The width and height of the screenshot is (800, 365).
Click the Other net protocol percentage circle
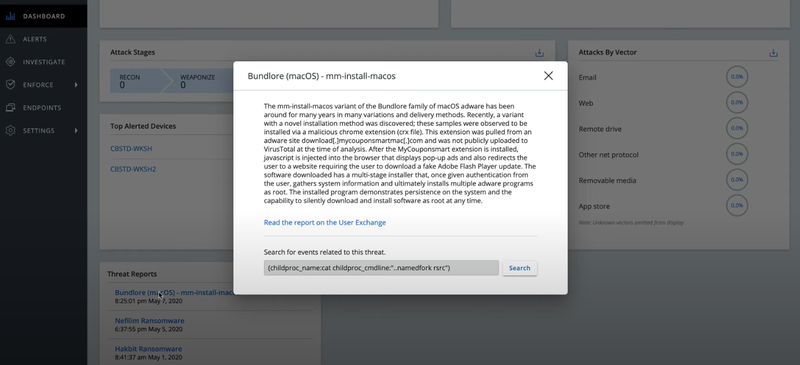click(x=737, y=154)
